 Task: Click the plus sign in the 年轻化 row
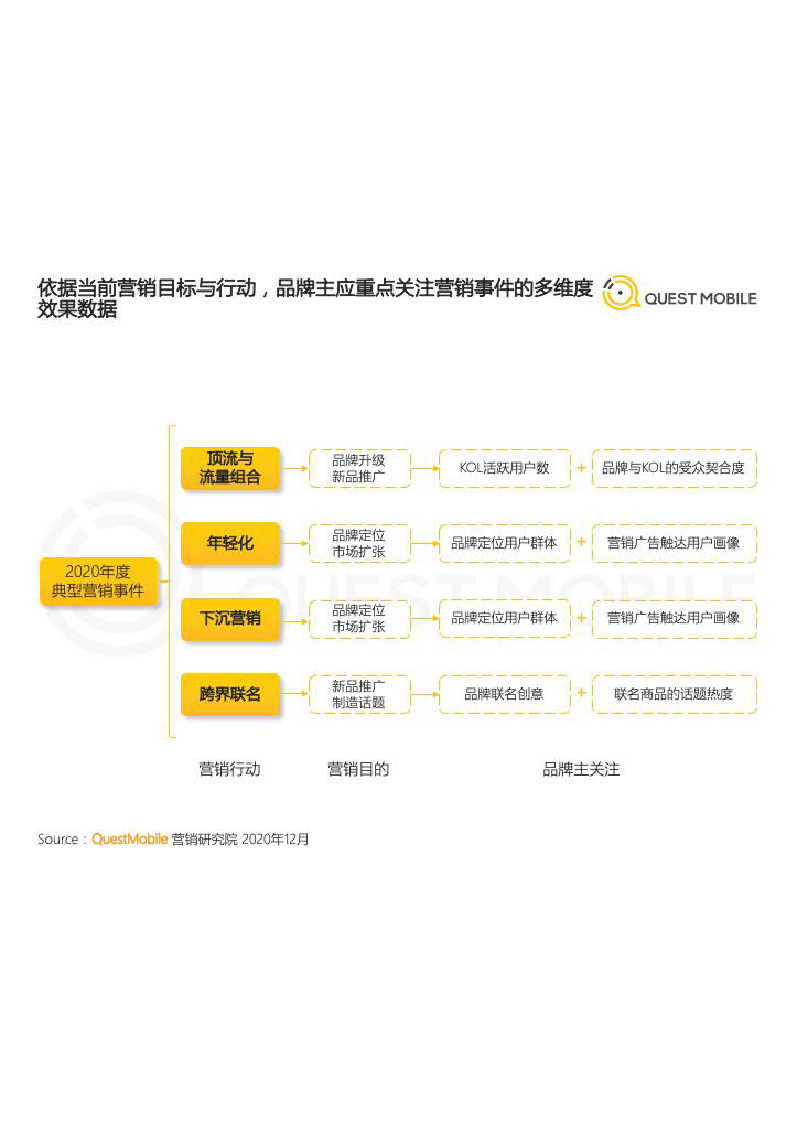click(581, 543)
